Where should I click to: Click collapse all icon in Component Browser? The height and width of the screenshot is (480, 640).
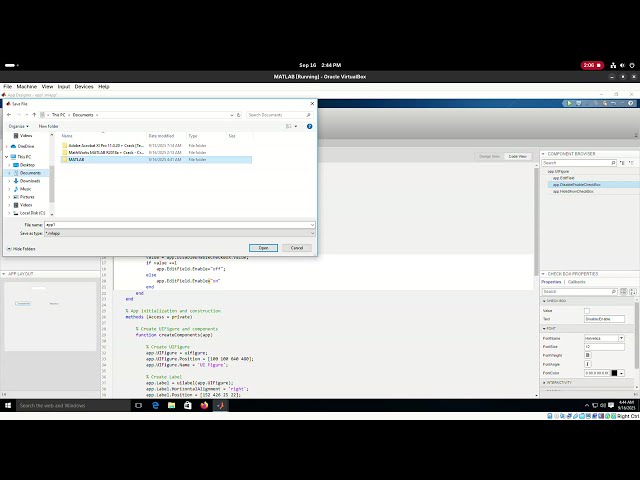(631, 163)
